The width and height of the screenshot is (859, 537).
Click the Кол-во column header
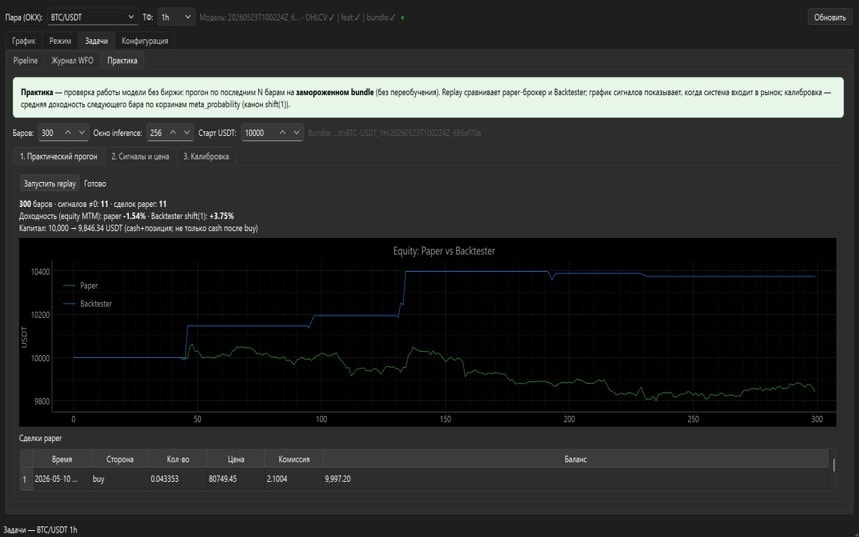point(178,459)
